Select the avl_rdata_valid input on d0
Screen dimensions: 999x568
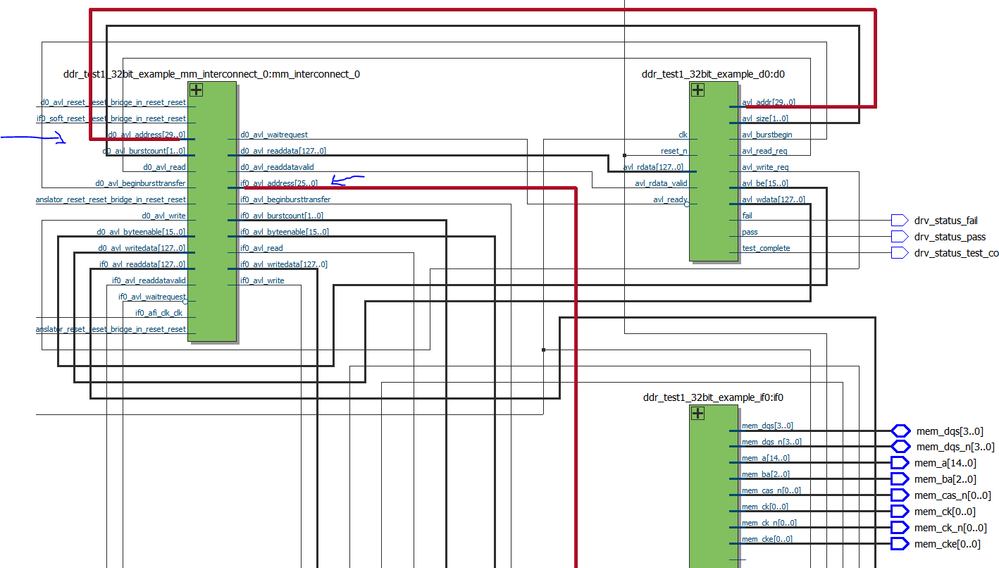click(661, 183)
